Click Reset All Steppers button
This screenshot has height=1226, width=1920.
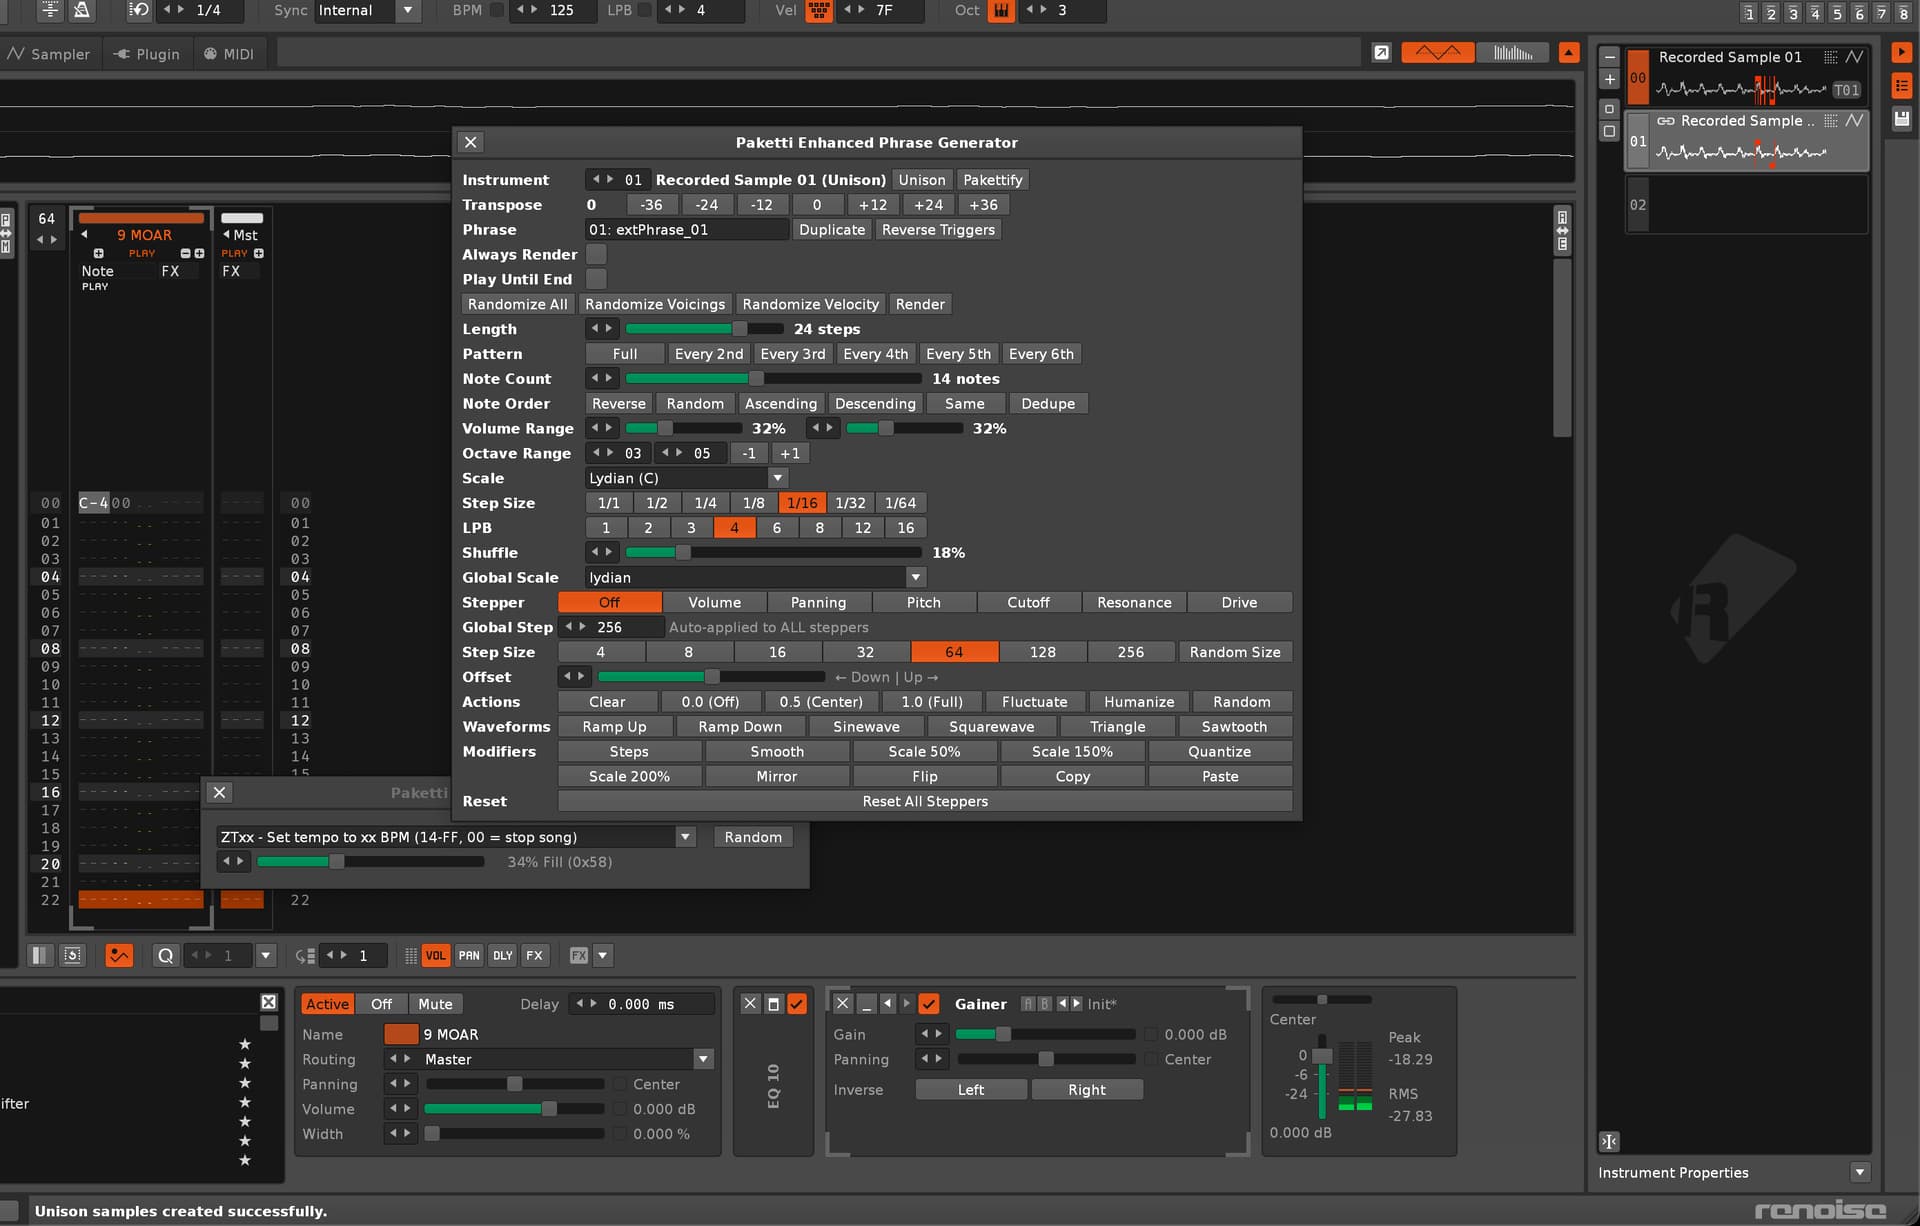(925, 801)
